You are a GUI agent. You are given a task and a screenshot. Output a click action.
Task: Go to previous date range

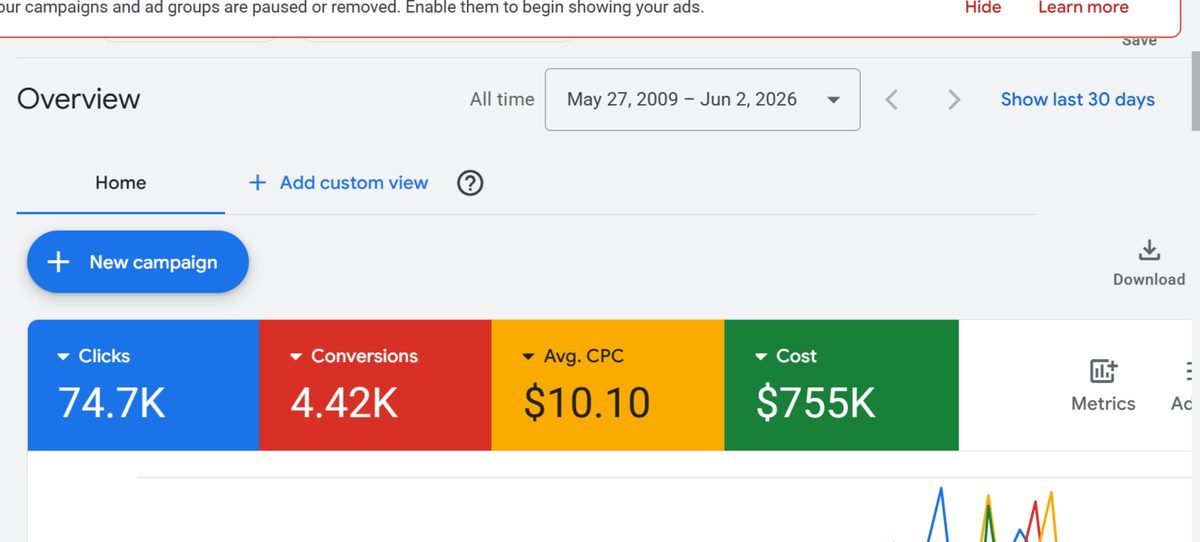pos(892,99)
